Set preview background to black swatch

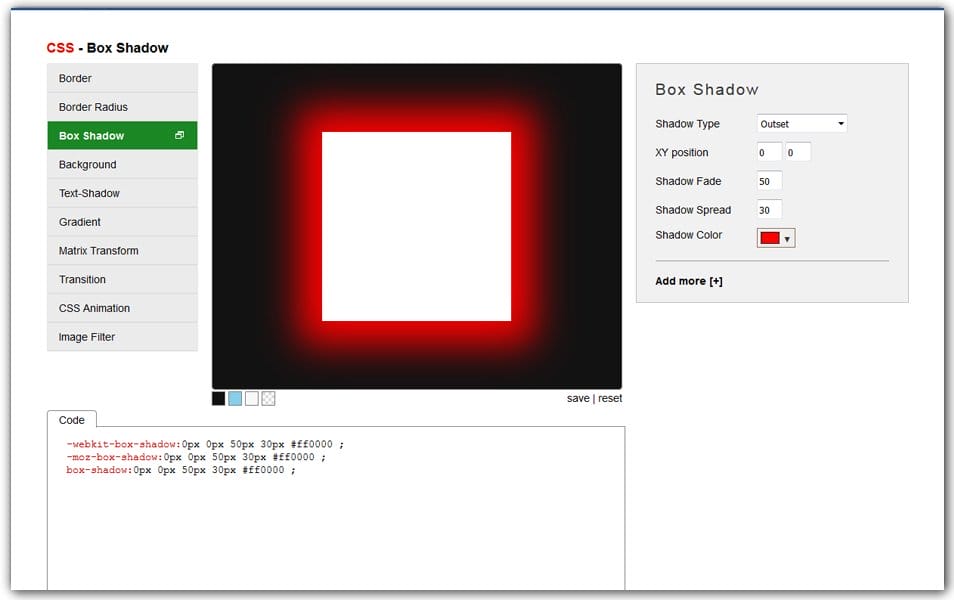click(218, 398)
